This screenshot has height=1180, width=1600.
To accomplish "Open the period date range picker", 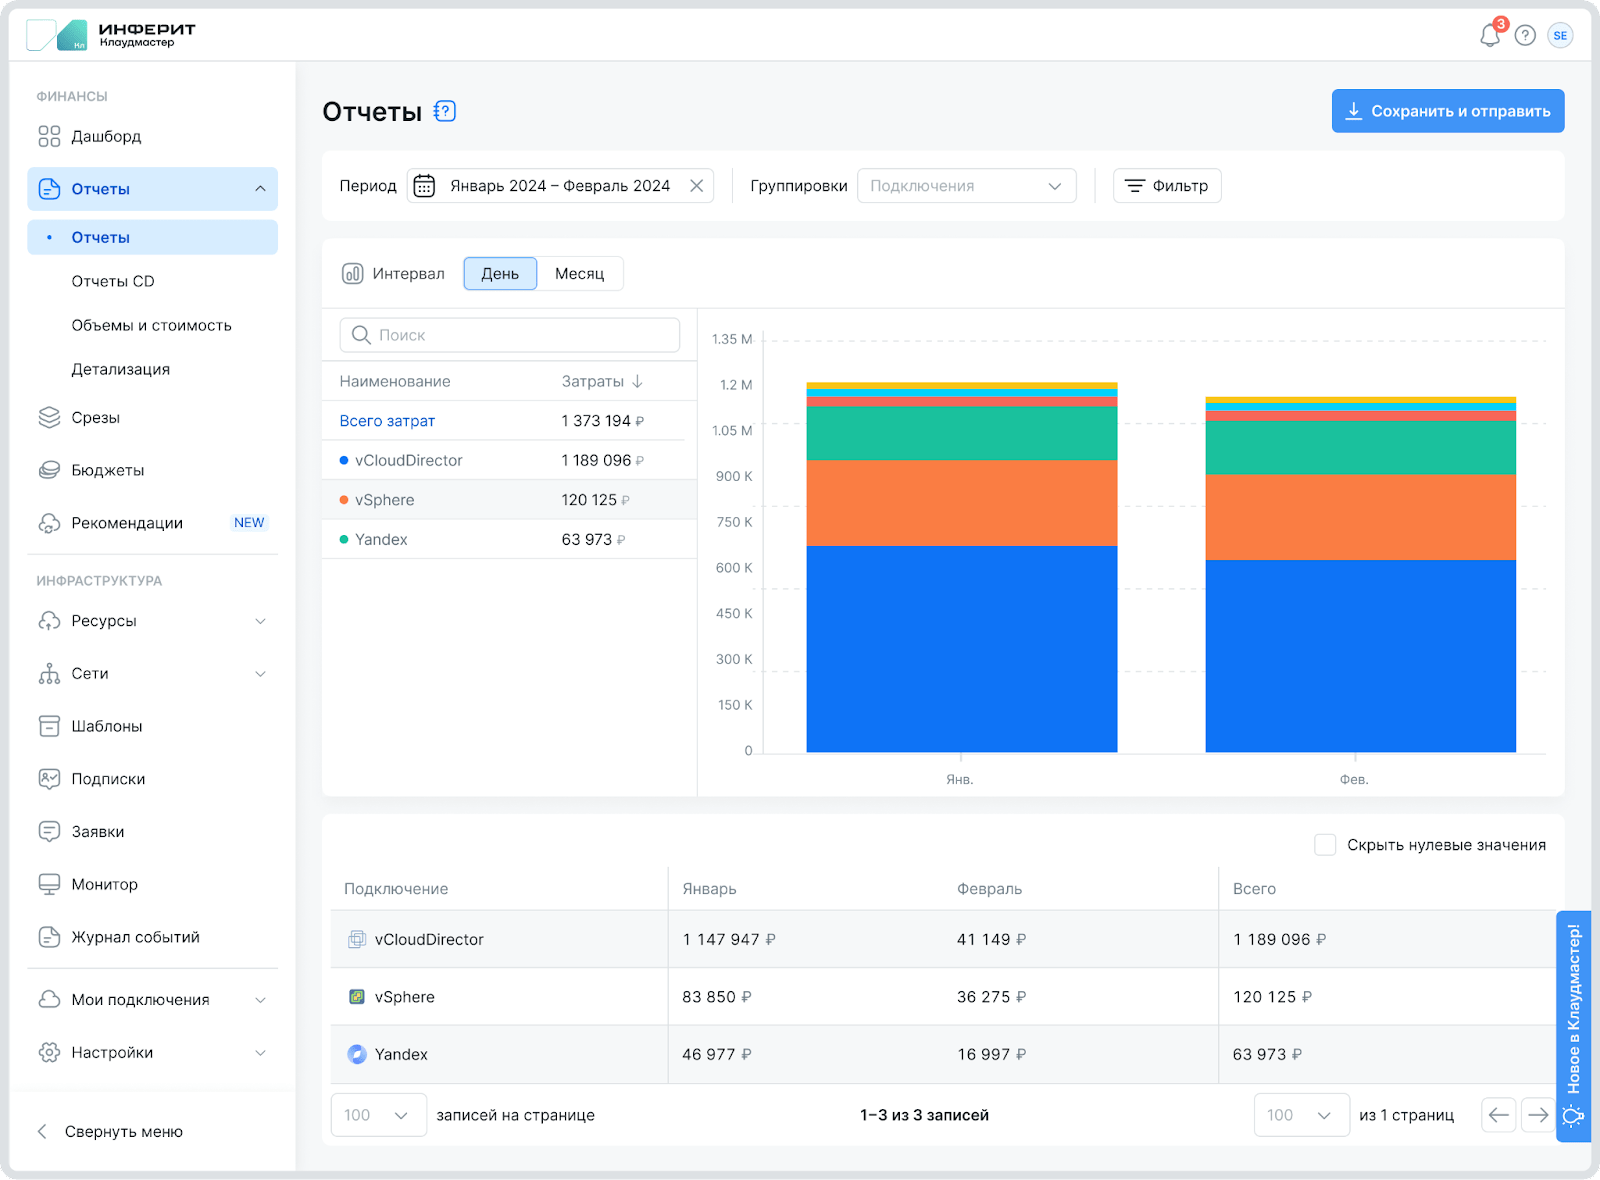I will (560, 186).
